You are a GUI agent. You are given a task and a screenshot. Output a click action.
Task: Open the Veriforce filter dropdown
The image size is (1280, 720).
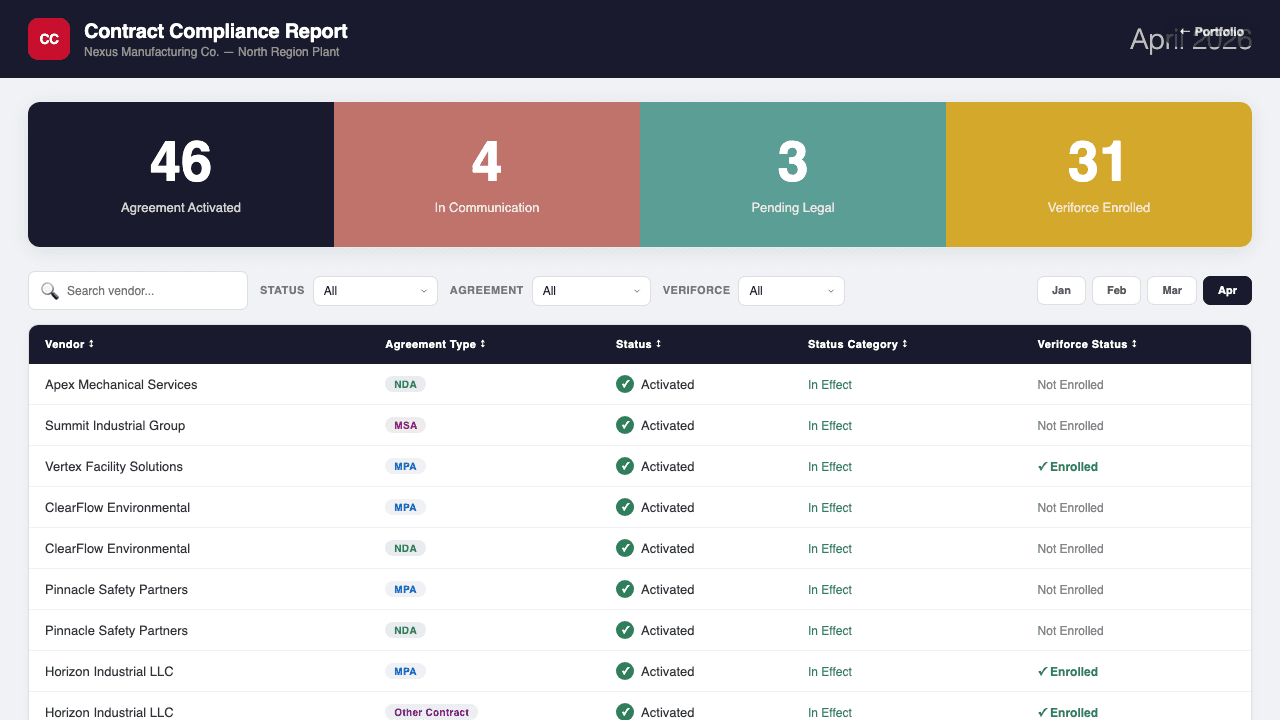point(791,290)
